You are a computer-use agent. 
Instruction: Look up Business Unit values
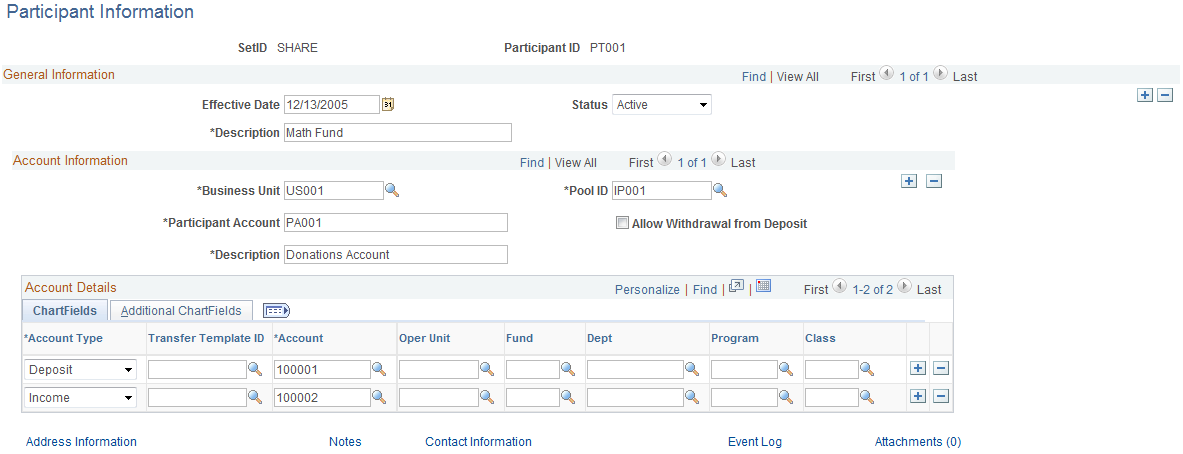[392, 191]
